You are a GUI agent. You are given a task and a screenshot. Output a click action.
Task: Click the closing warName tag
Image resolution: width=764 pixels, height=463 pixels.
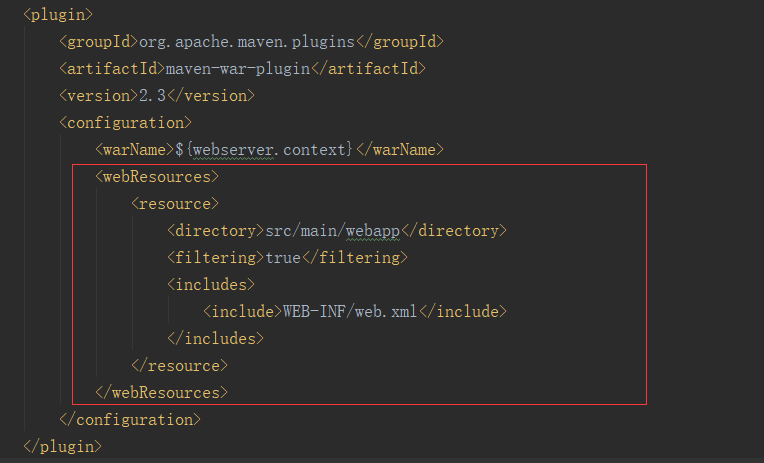click(400, 149)
